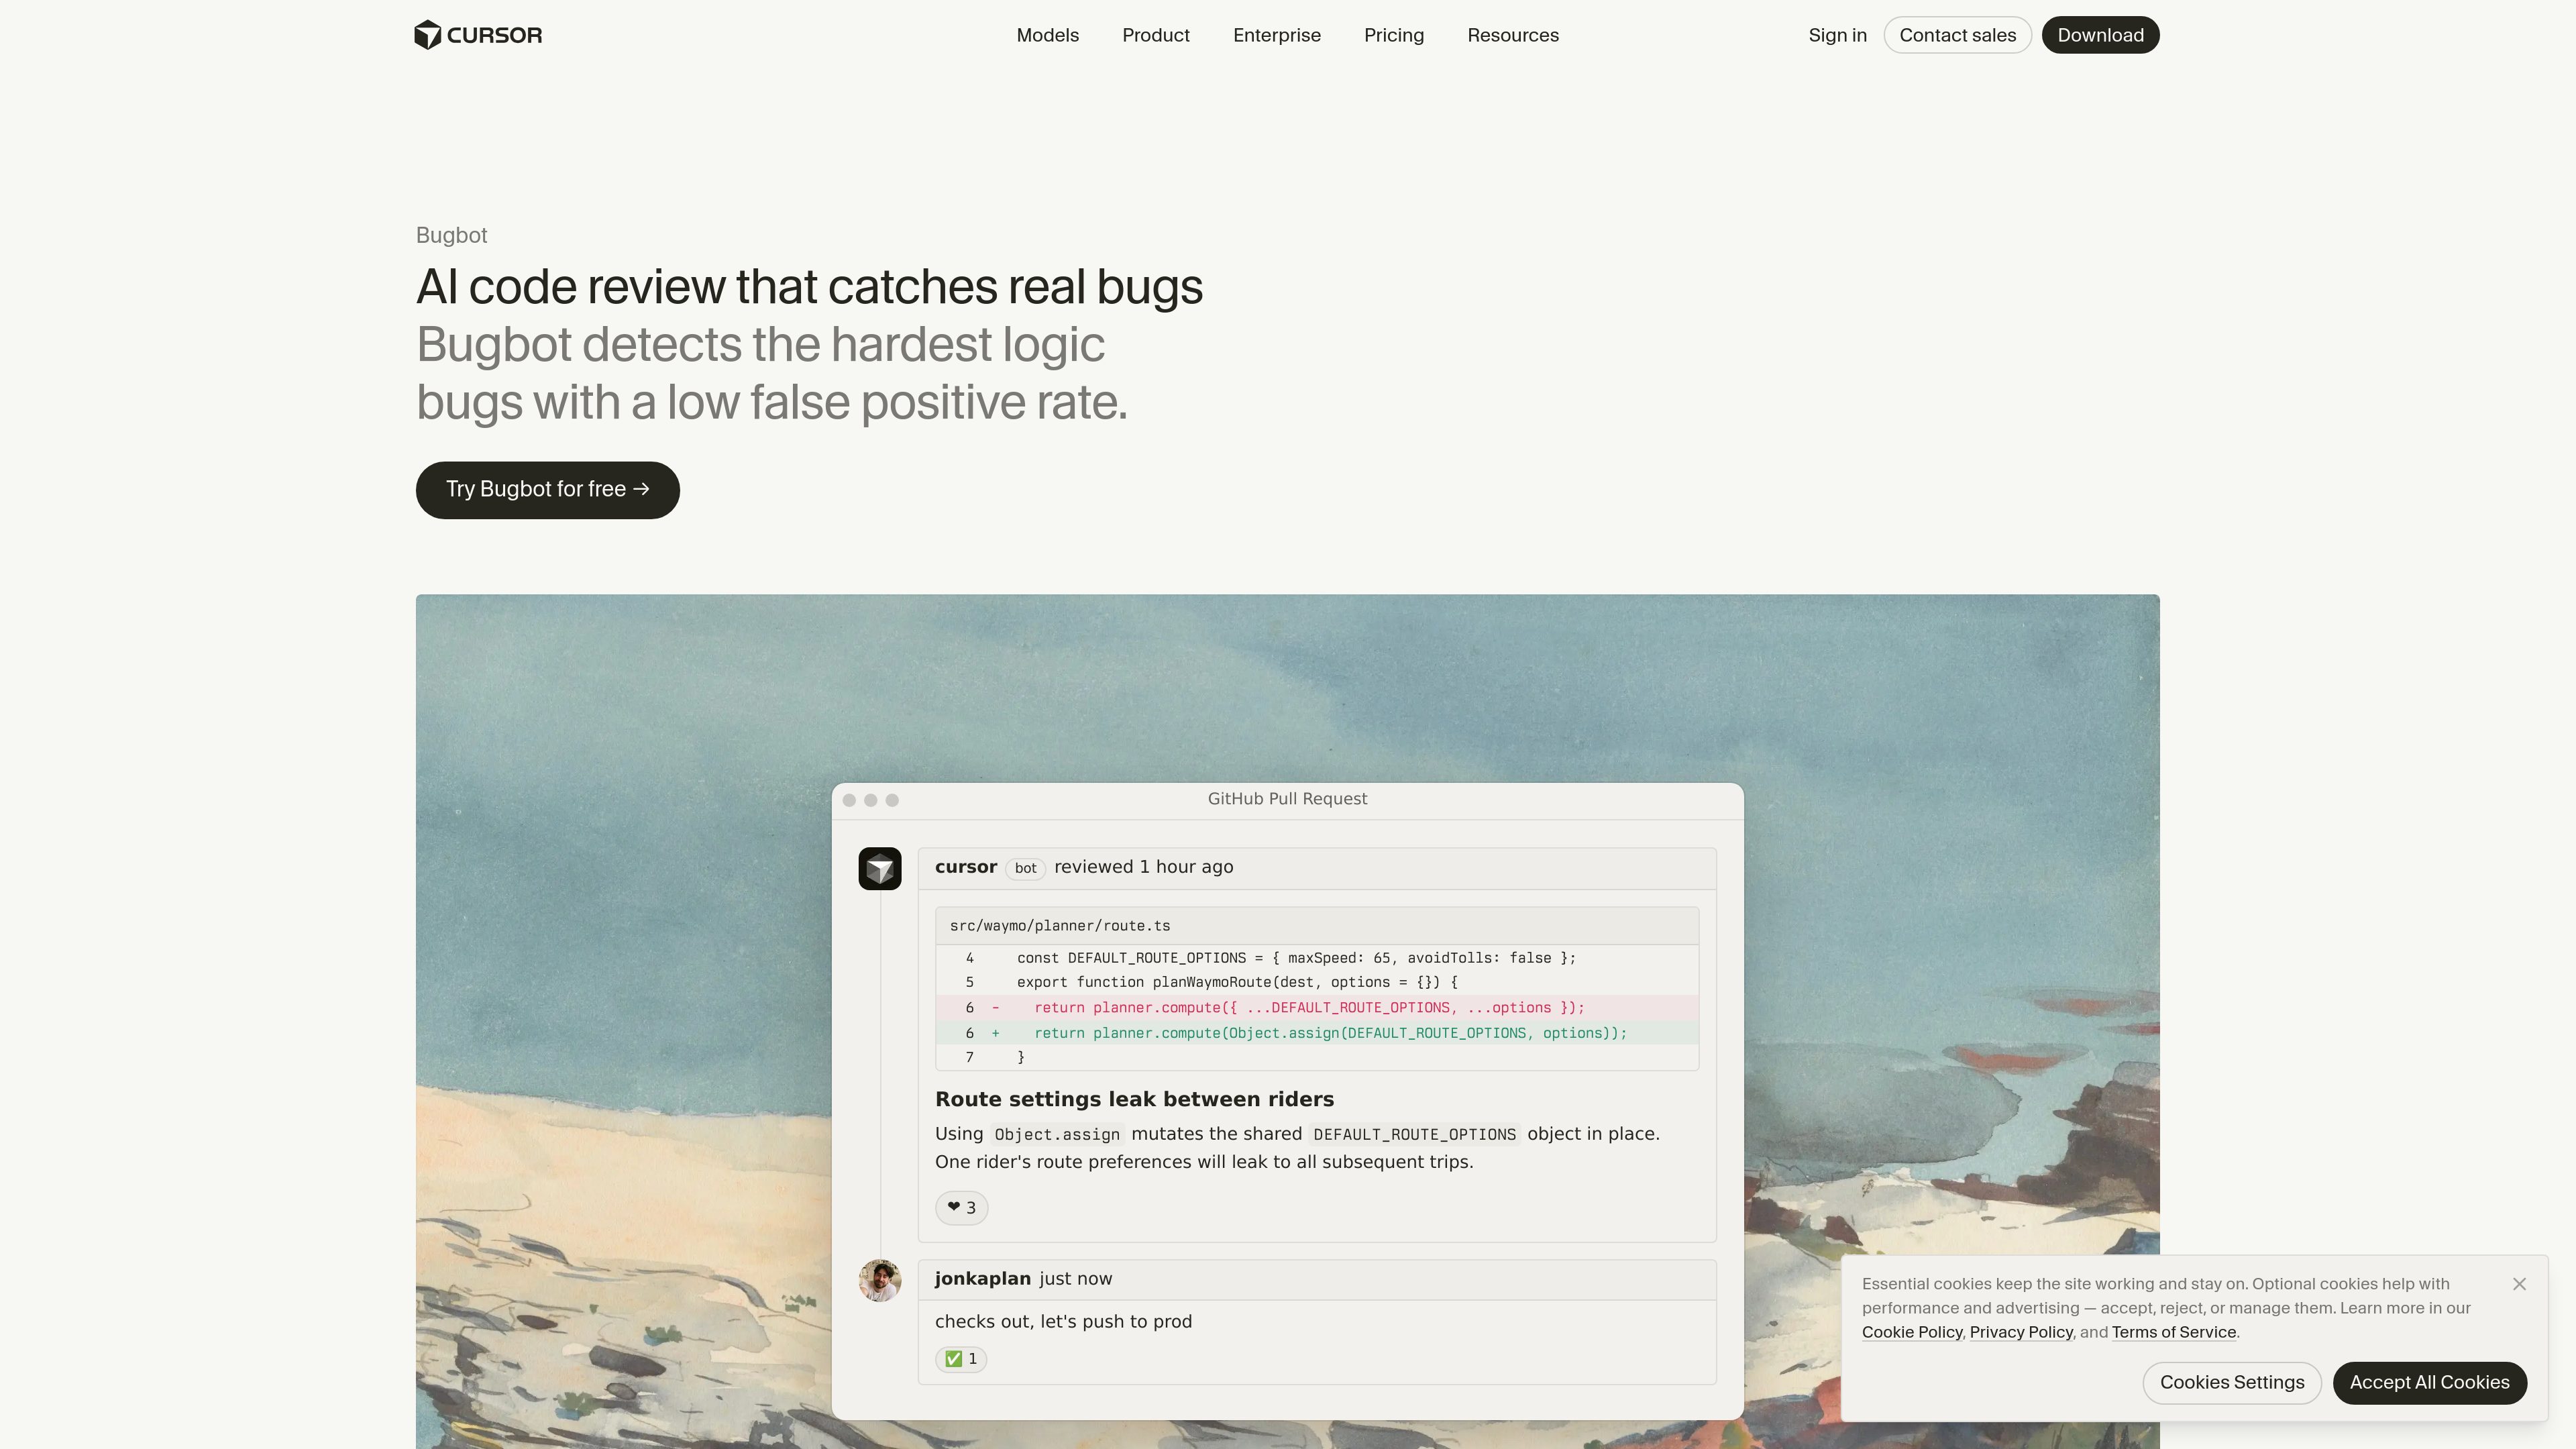Click code line 5 export function planWaymoRoute
The width and height of the screenshot is (2576, 1449).
[1317, 983]
